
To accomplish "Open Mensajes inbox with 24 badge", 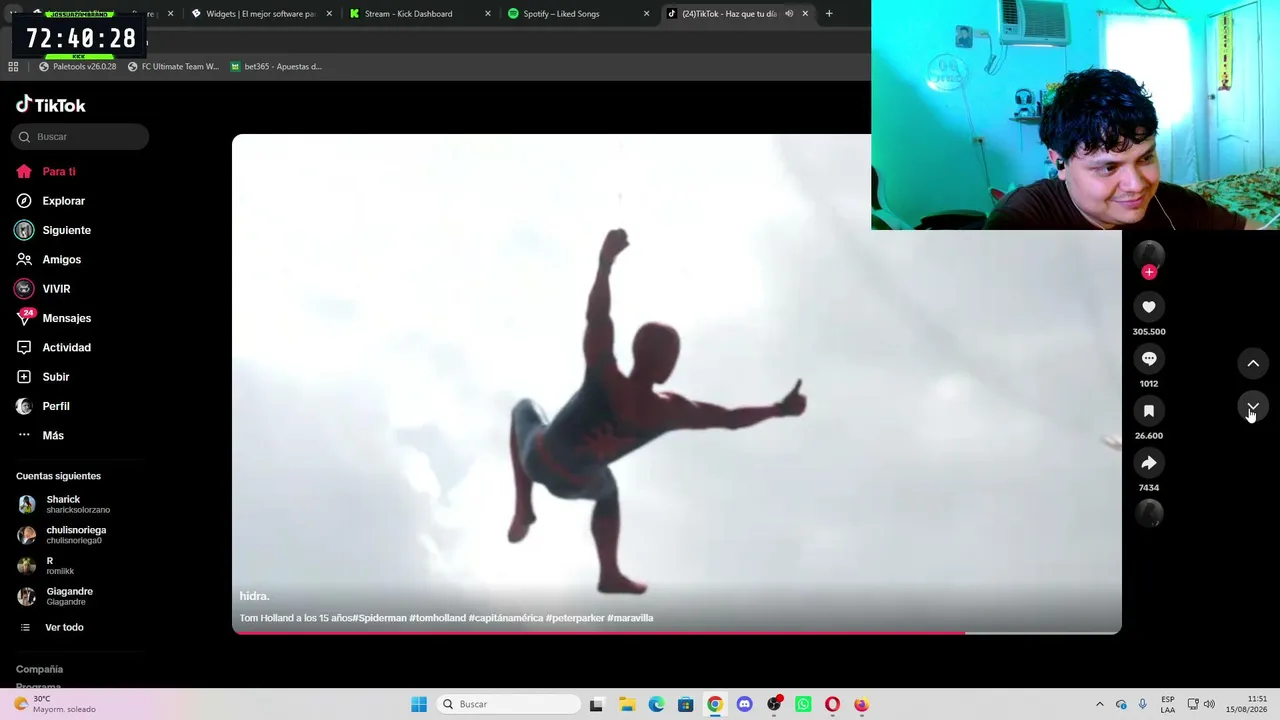I will [53, 318].
